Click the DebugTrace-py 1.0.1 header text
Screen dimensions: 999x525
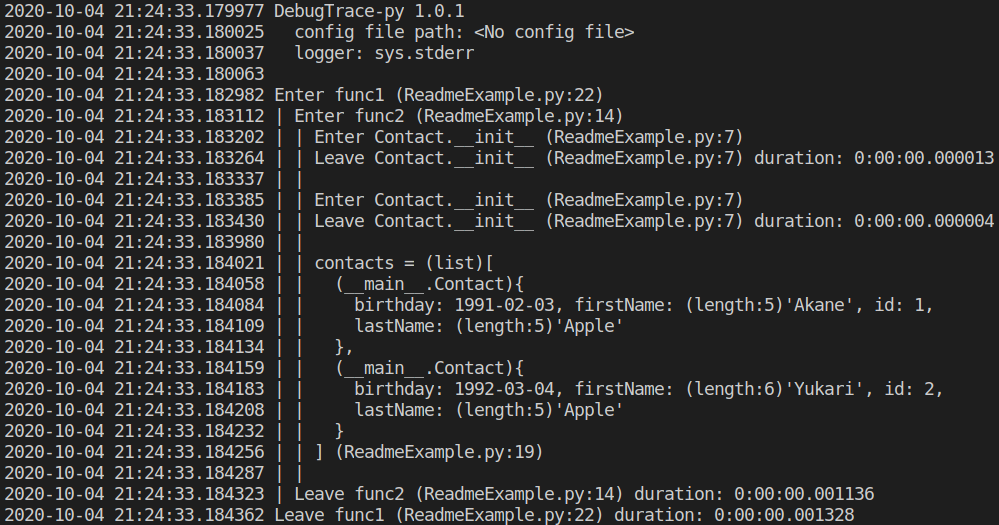(370, 11)
